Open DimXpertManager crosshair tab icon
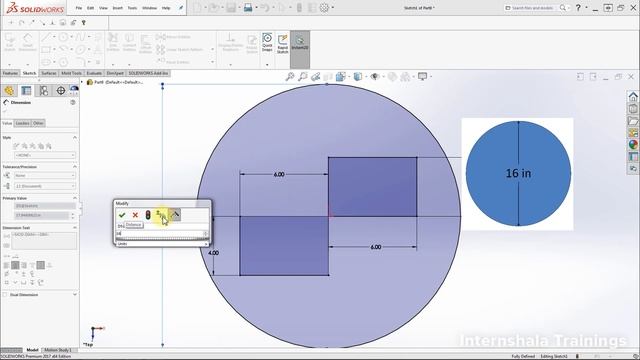 pos(60,90)
